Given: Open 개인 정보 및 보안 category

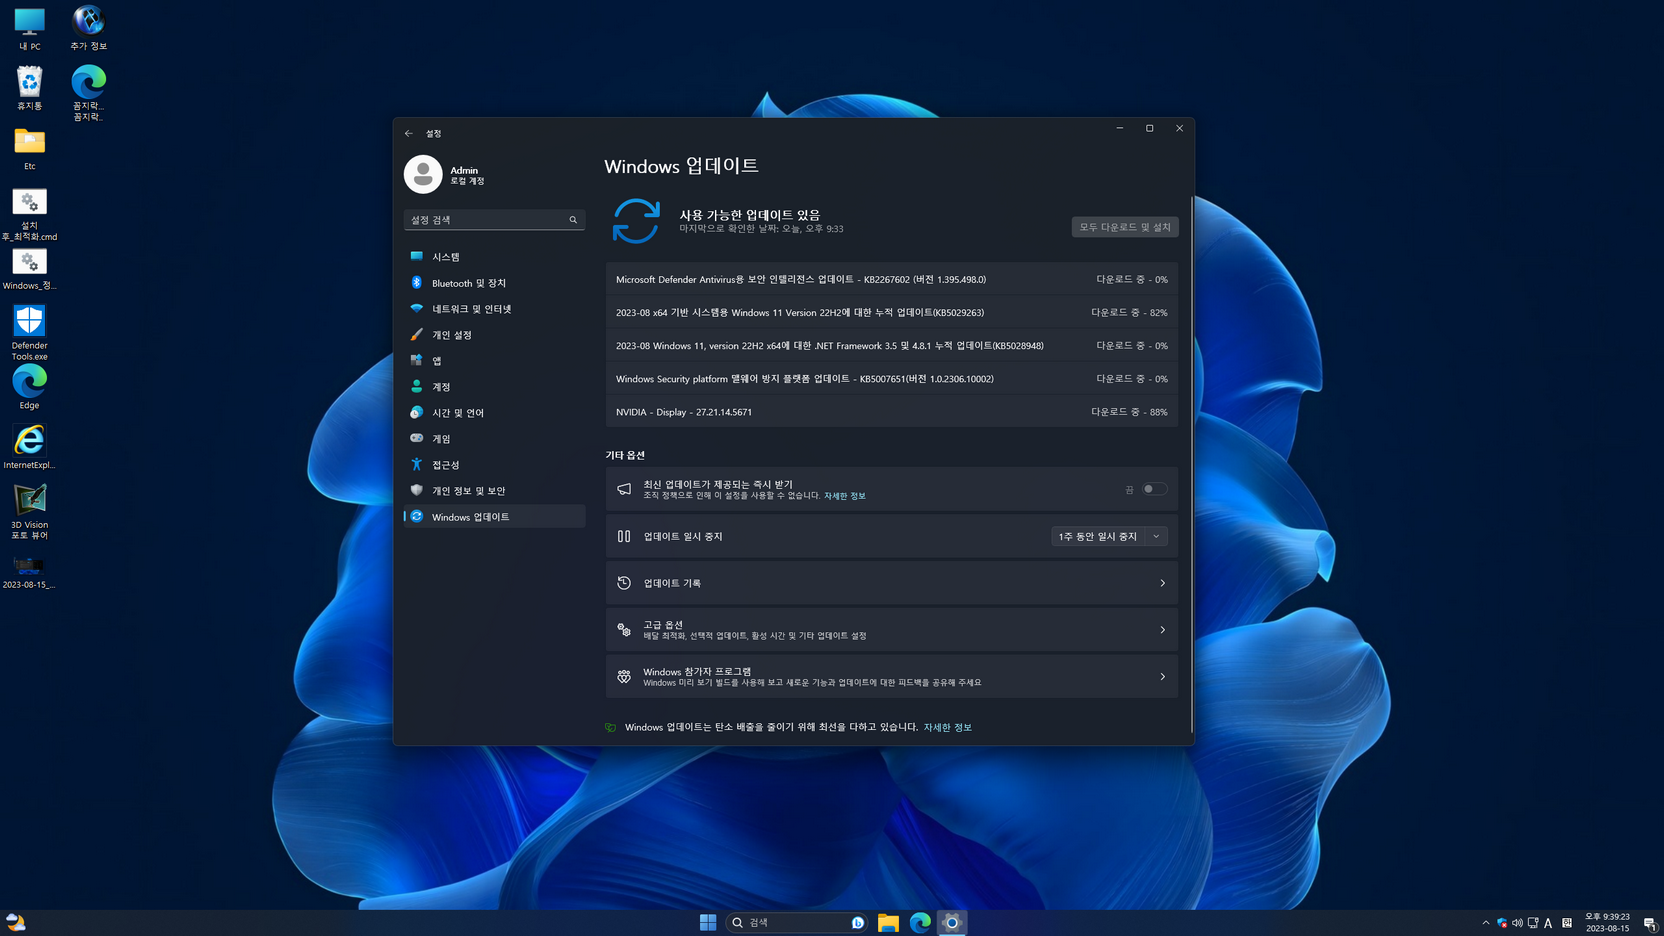Looking at the screenshot, I should click(494, 491).
